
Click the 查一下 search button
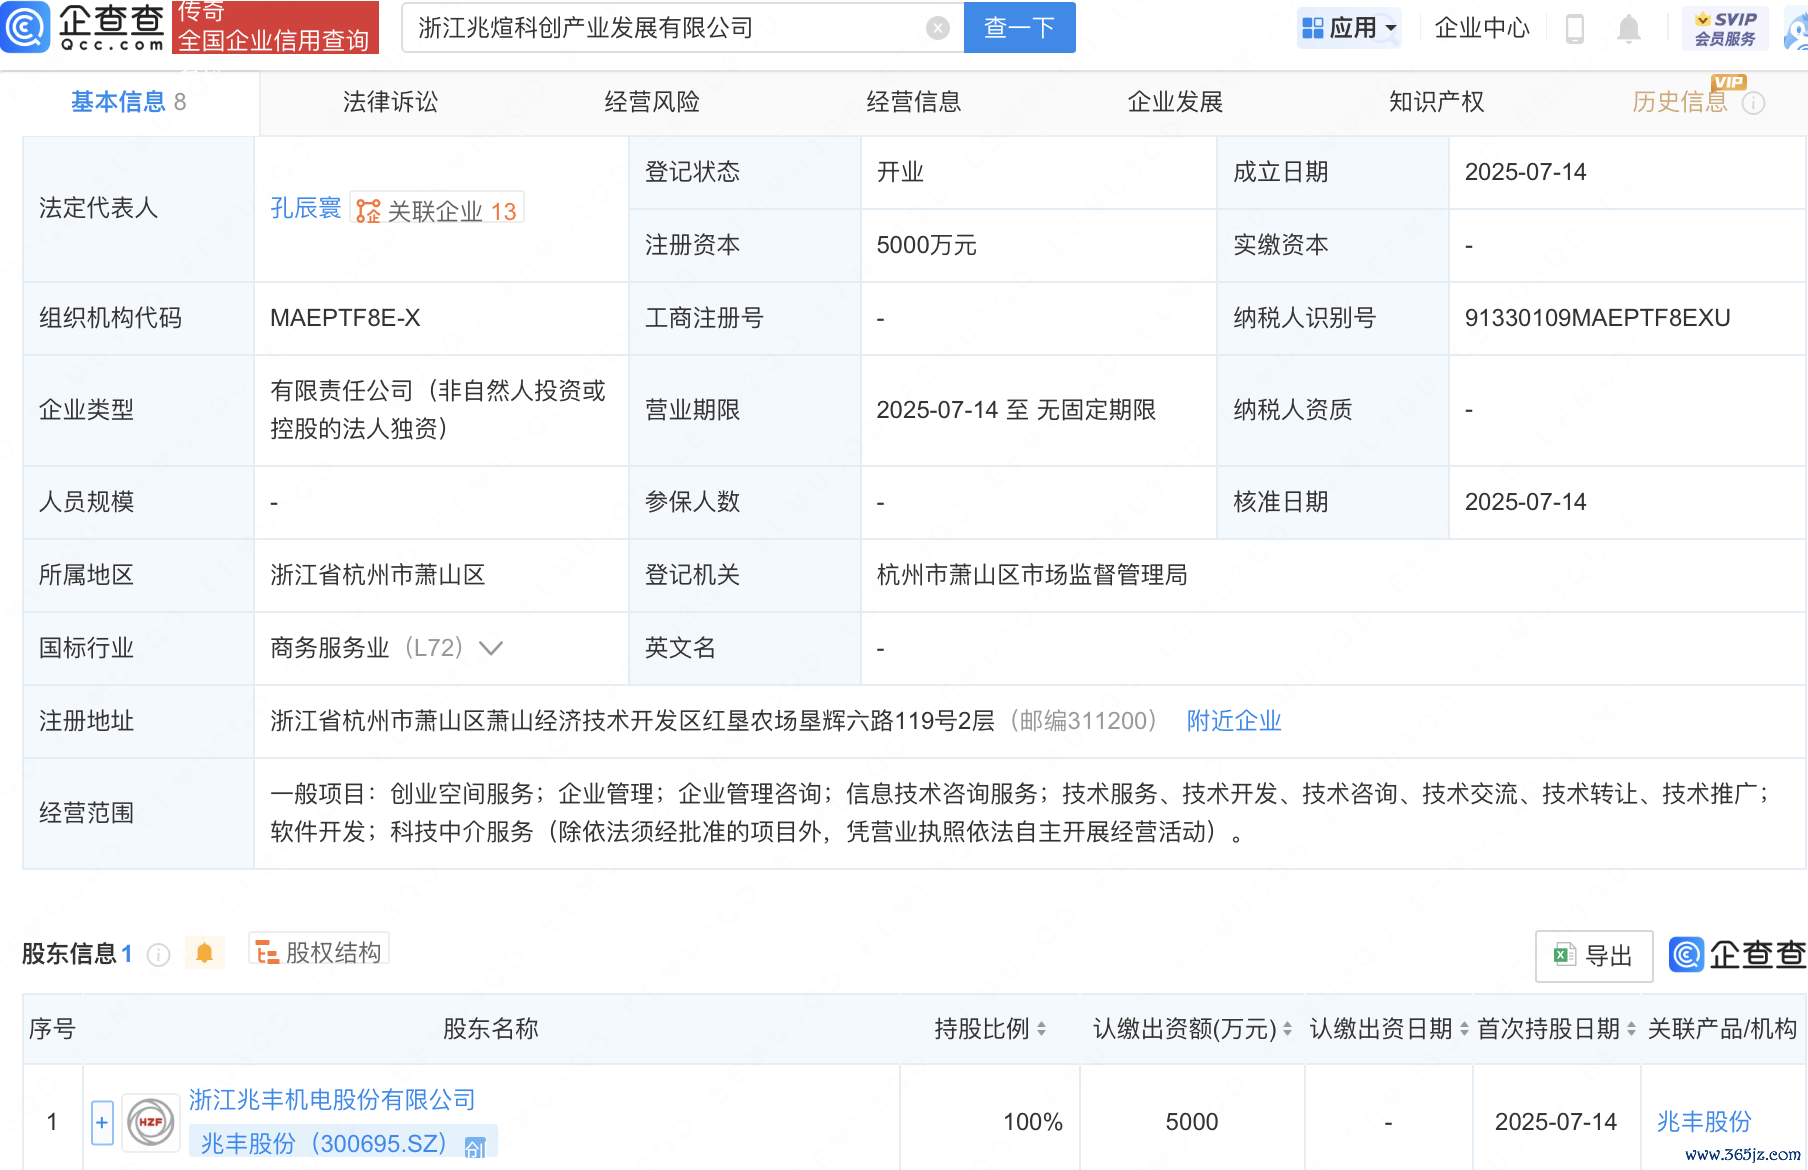pyautogui.click(x=1019, y=28)
